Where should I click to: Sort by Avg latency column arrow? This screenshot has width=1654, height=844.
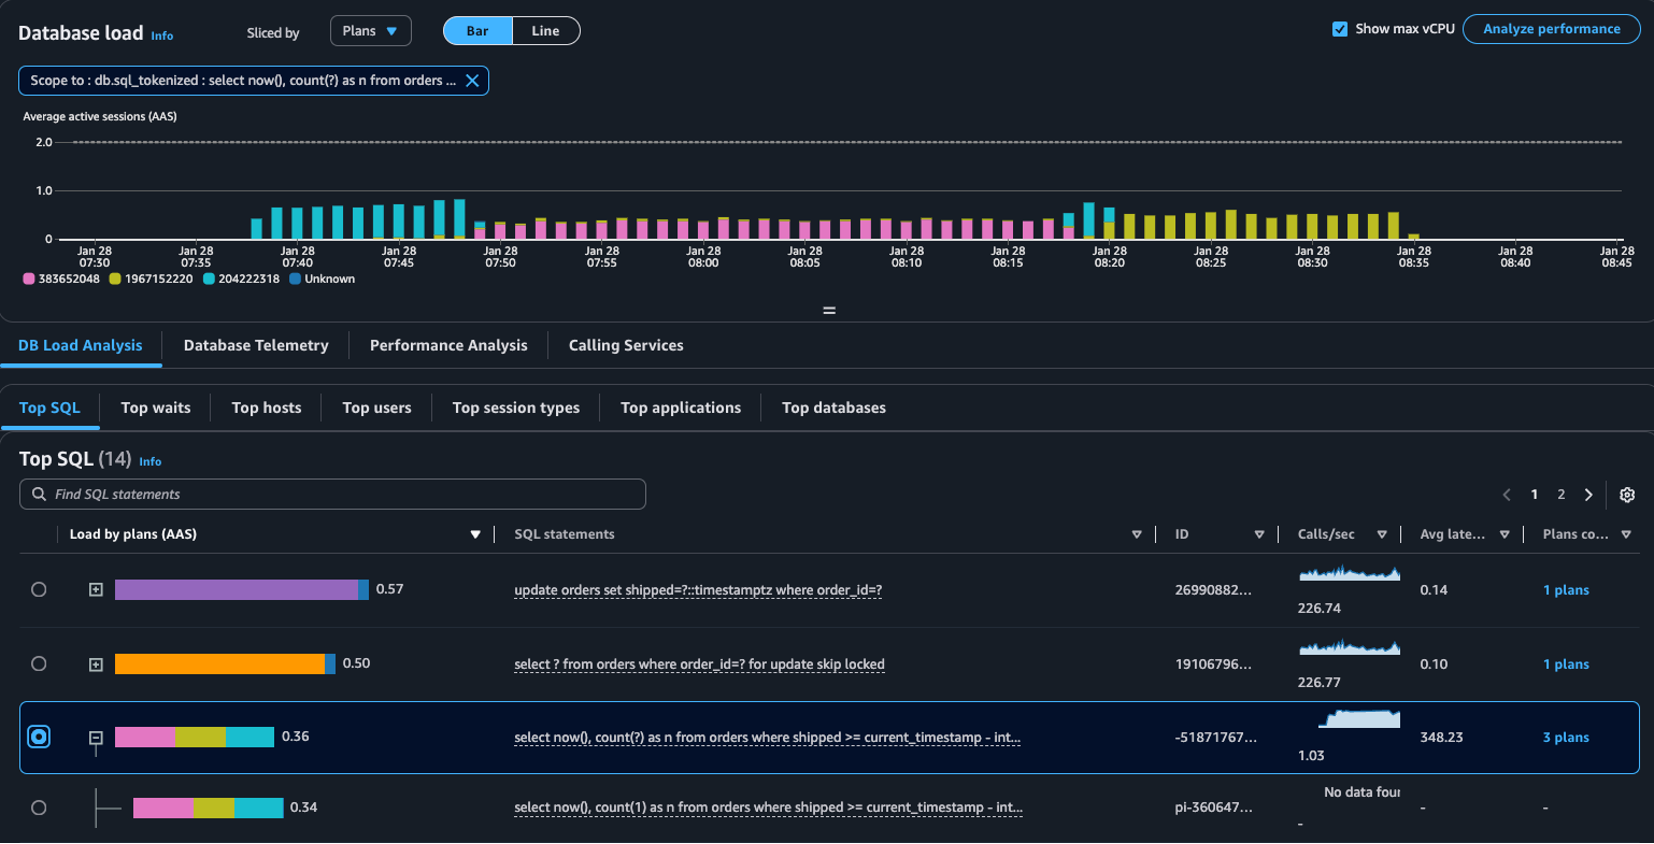point(1504,535)
